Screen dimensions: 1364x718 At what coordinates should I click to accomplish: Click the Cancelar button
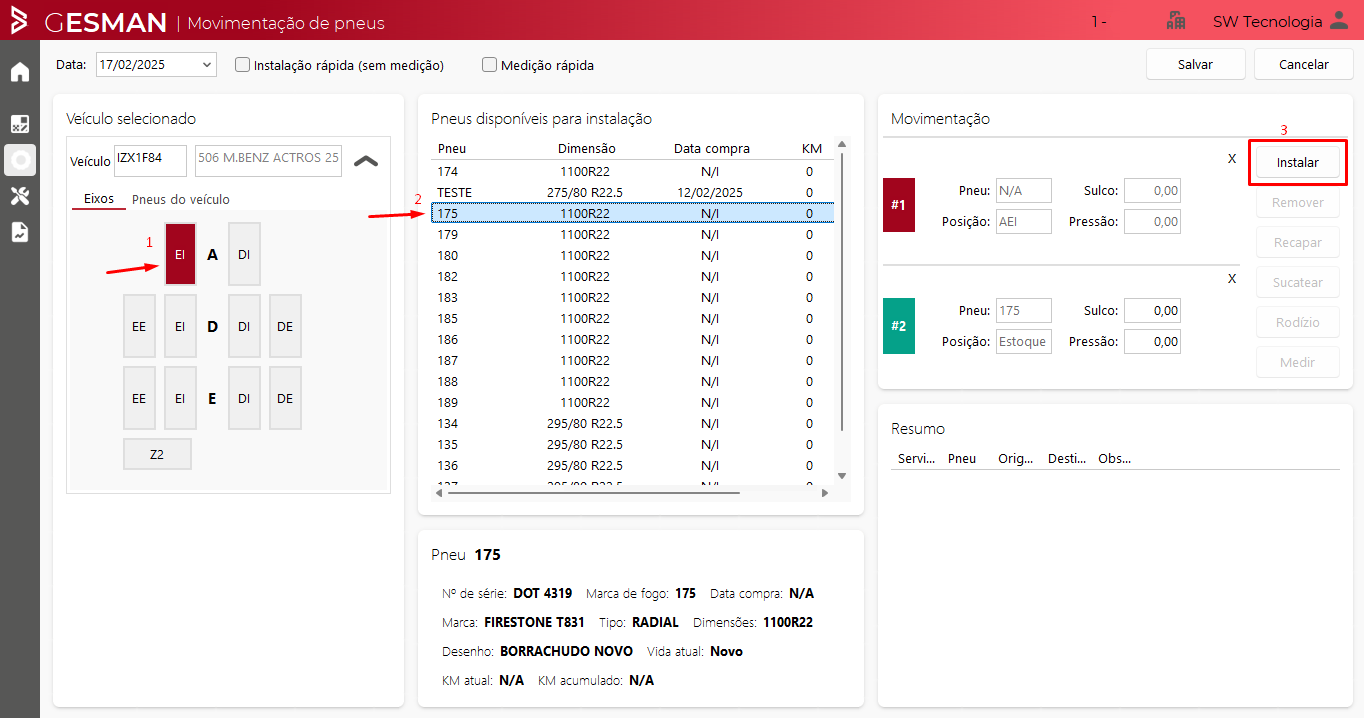[x=1304, y=64]
